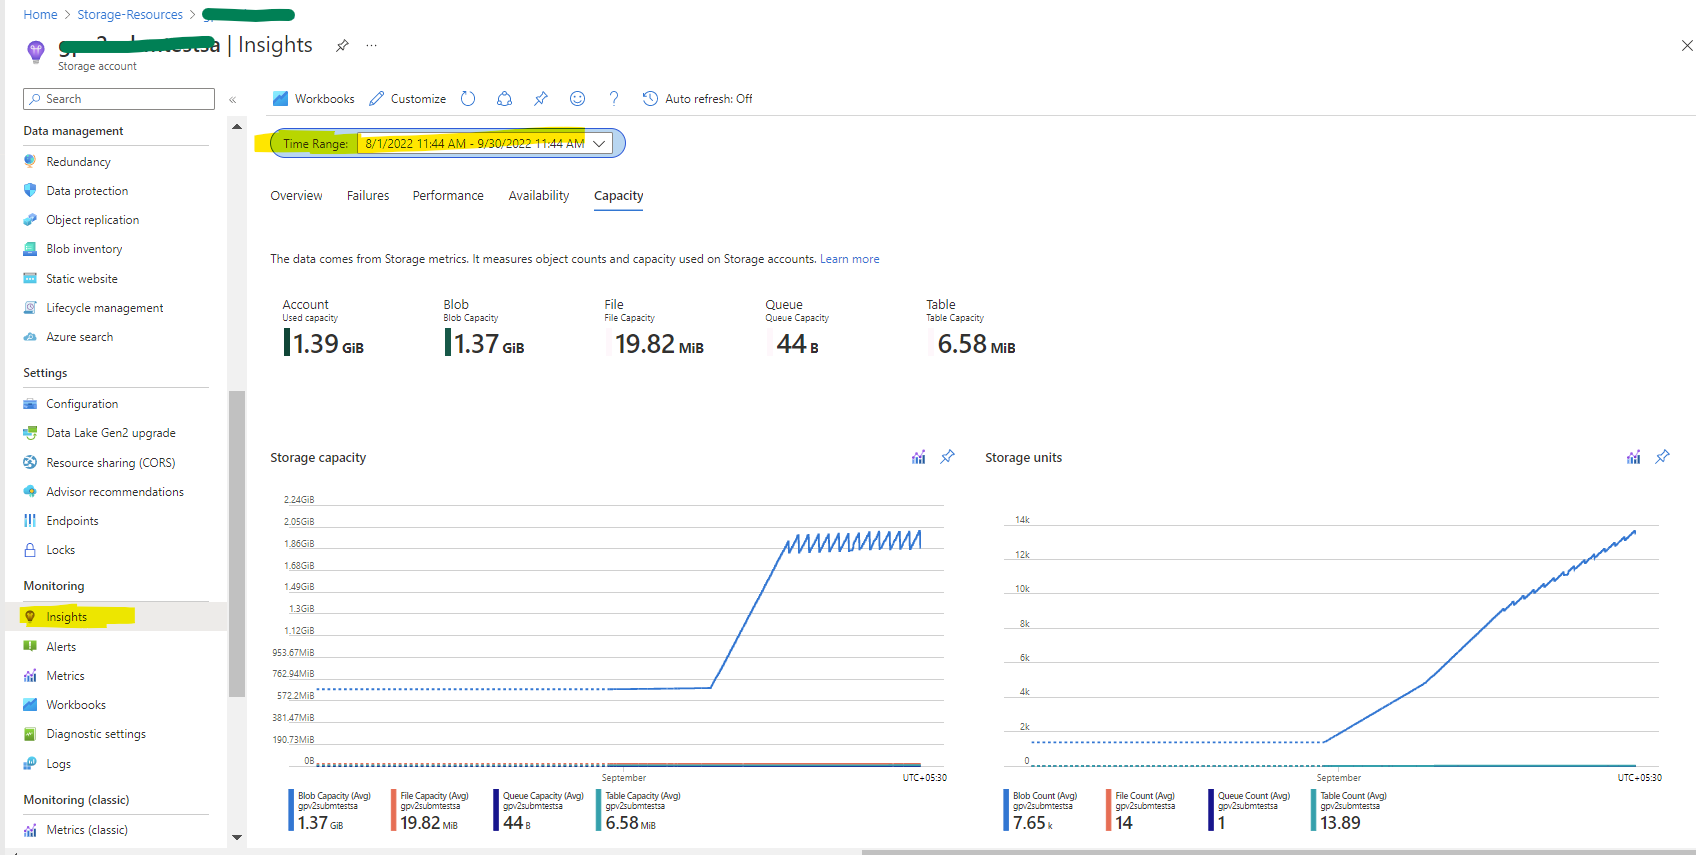
Task: Click the Queue Capacity 44 B tile
Action: coord(797,327)
